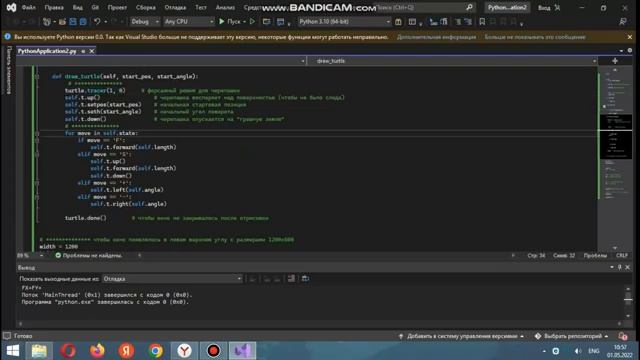Click the package icon next to Python environment
640x360 pixels.
[x=398, y=22]
